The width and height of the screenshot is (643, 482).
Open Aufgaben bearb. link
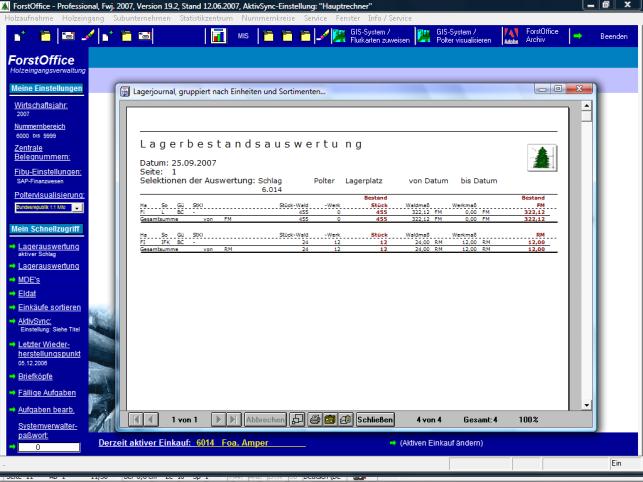(x=46, y=409)
